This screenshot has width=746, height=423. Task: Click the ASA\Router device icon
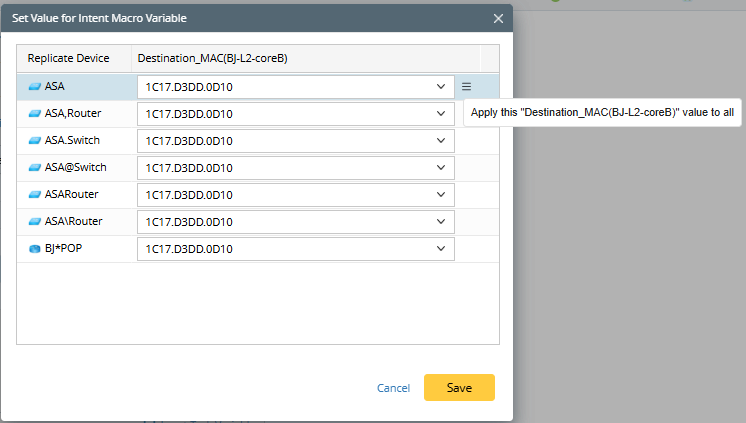(x=35, y=222)
